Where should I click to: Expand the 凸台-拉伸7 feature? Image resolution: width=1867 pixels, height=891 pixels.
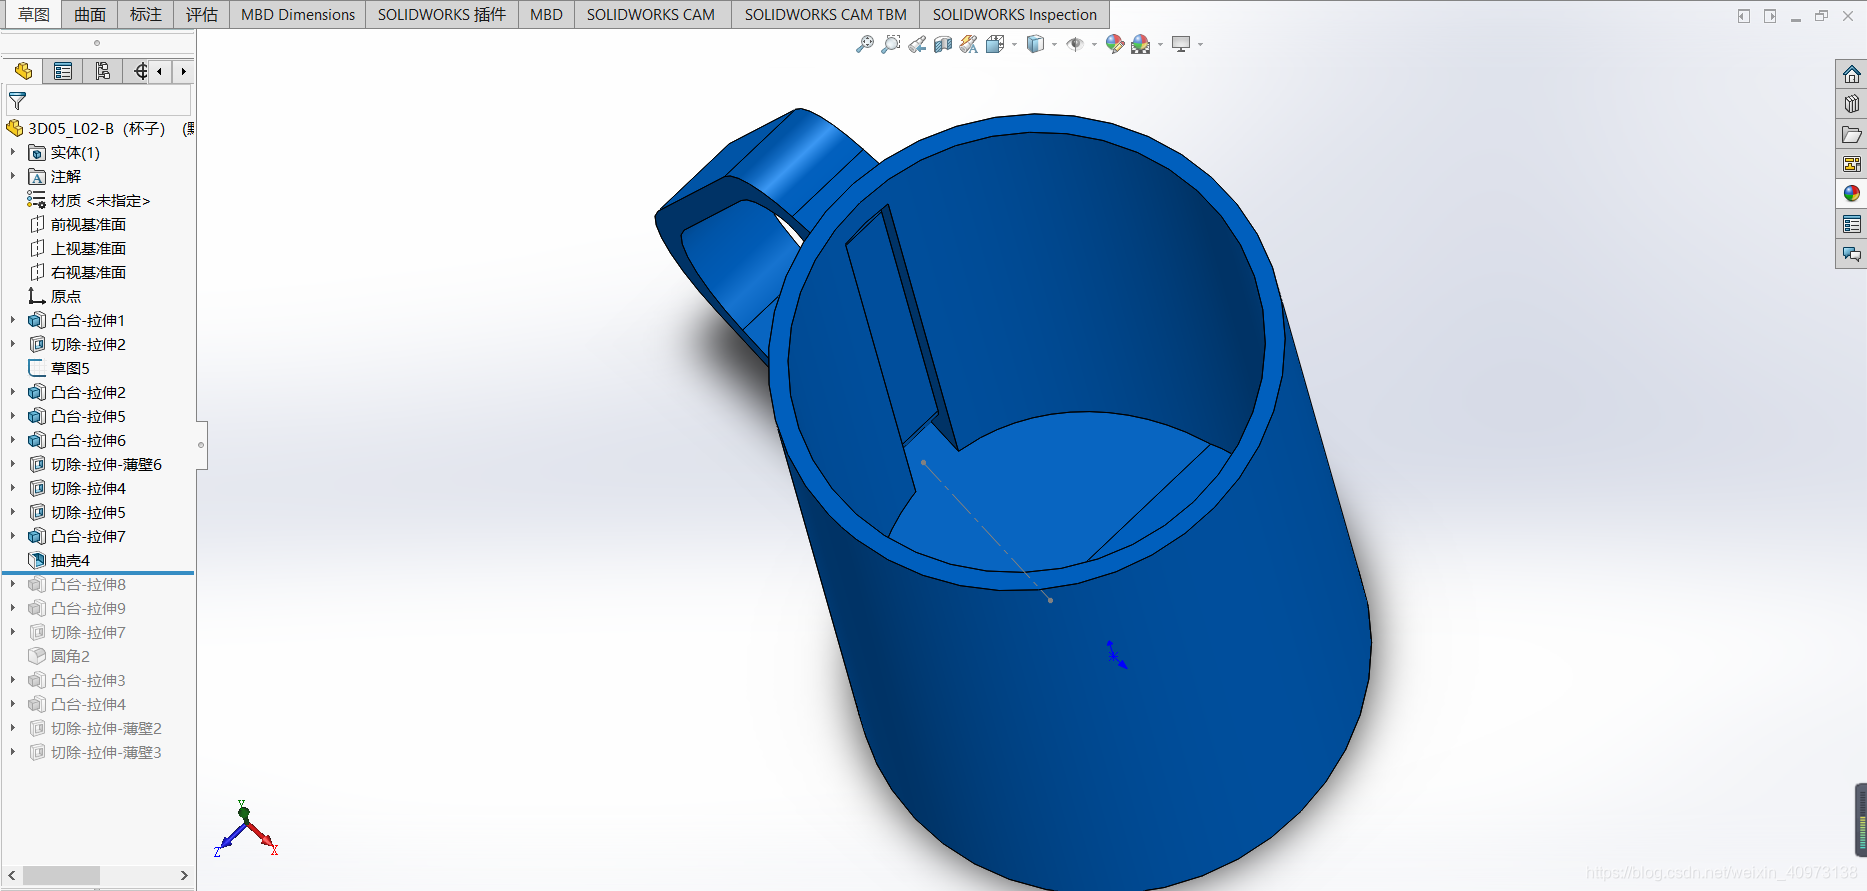(x=12, y=536)
